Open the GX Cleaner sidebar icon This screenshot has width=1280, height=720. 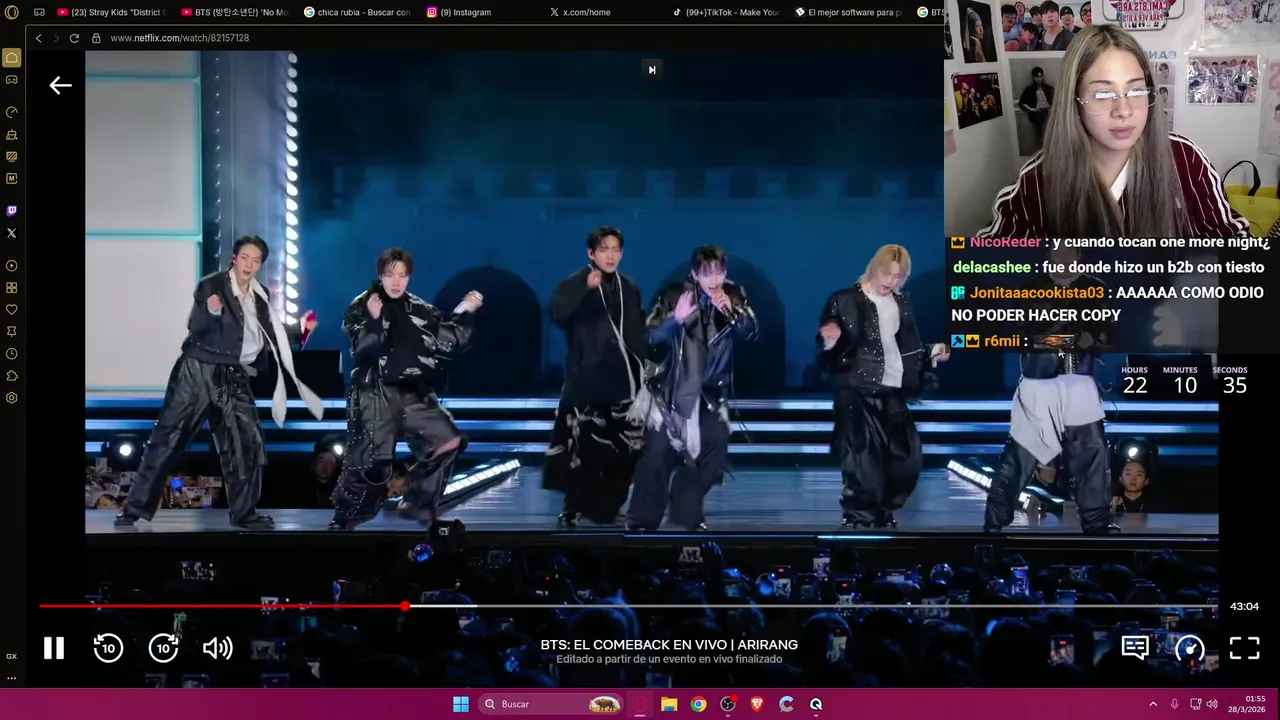(12, 135)
